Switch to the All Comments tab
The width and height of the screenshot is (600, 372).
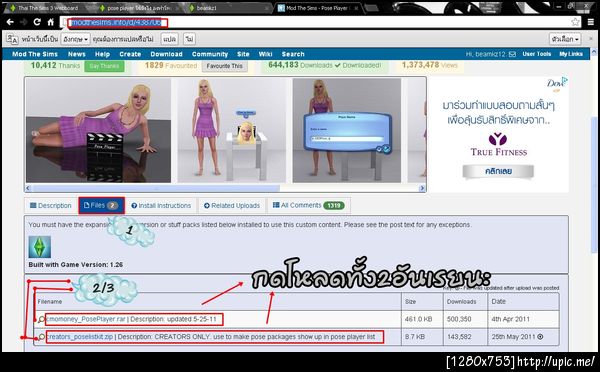[x=308, y=206]
